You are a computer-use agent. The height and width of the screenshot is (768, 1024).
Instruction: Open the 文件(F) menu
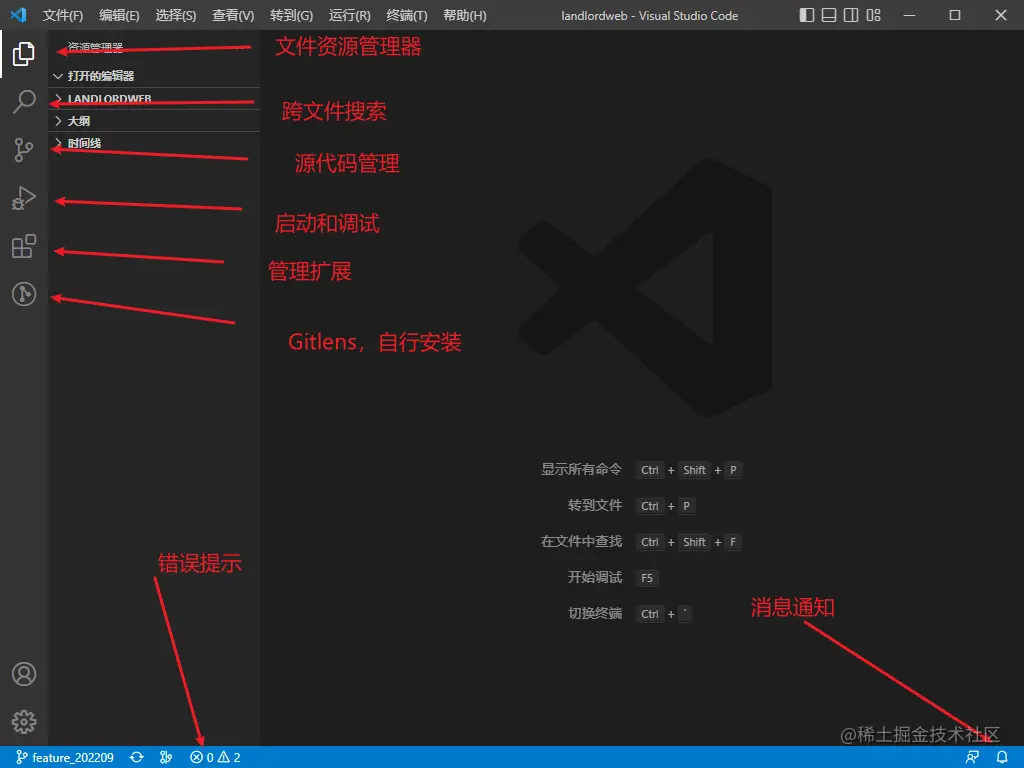tap(63, 15)
